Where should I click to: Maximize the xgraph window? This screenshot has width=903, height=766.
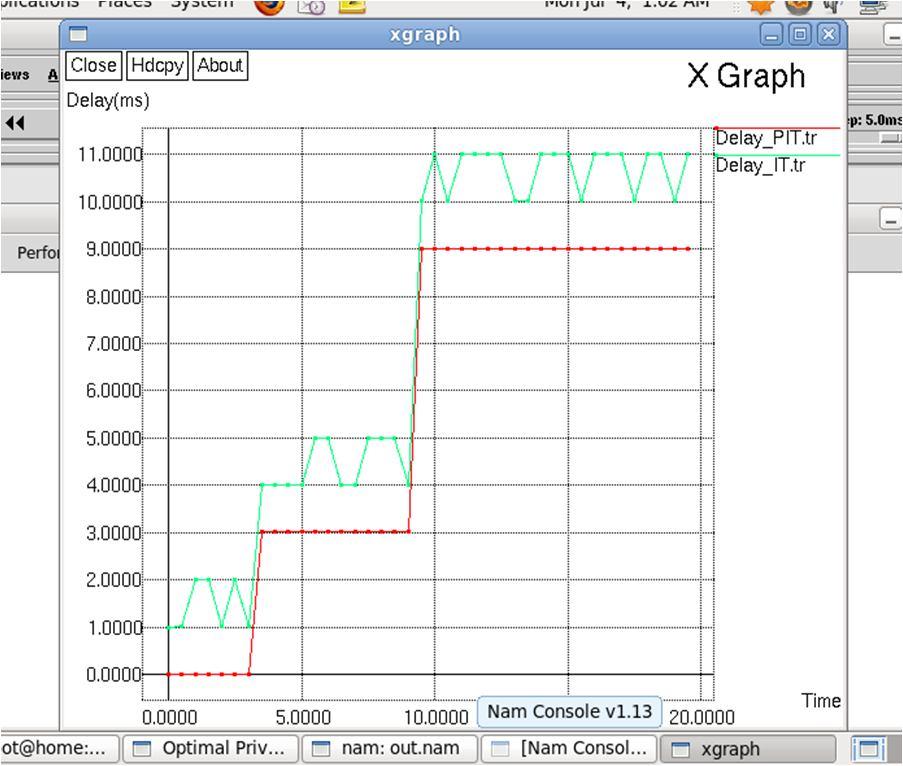(800, 35)
